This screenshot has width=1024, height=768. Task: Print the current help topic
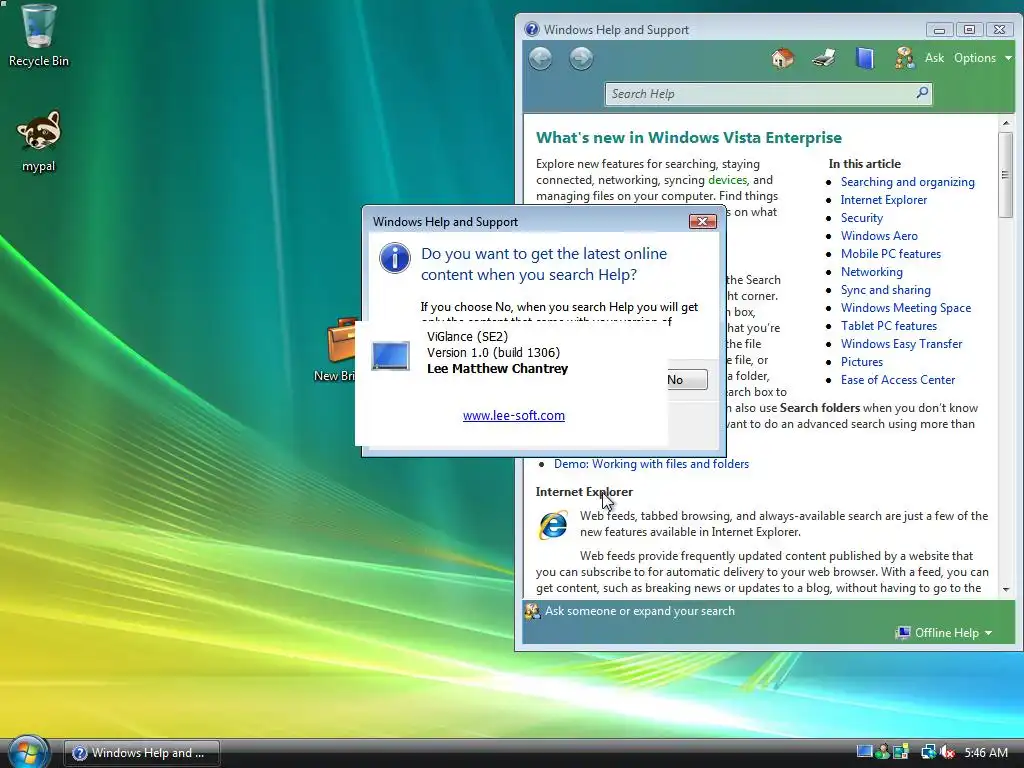pyautogui.click(x=824, y=58)
